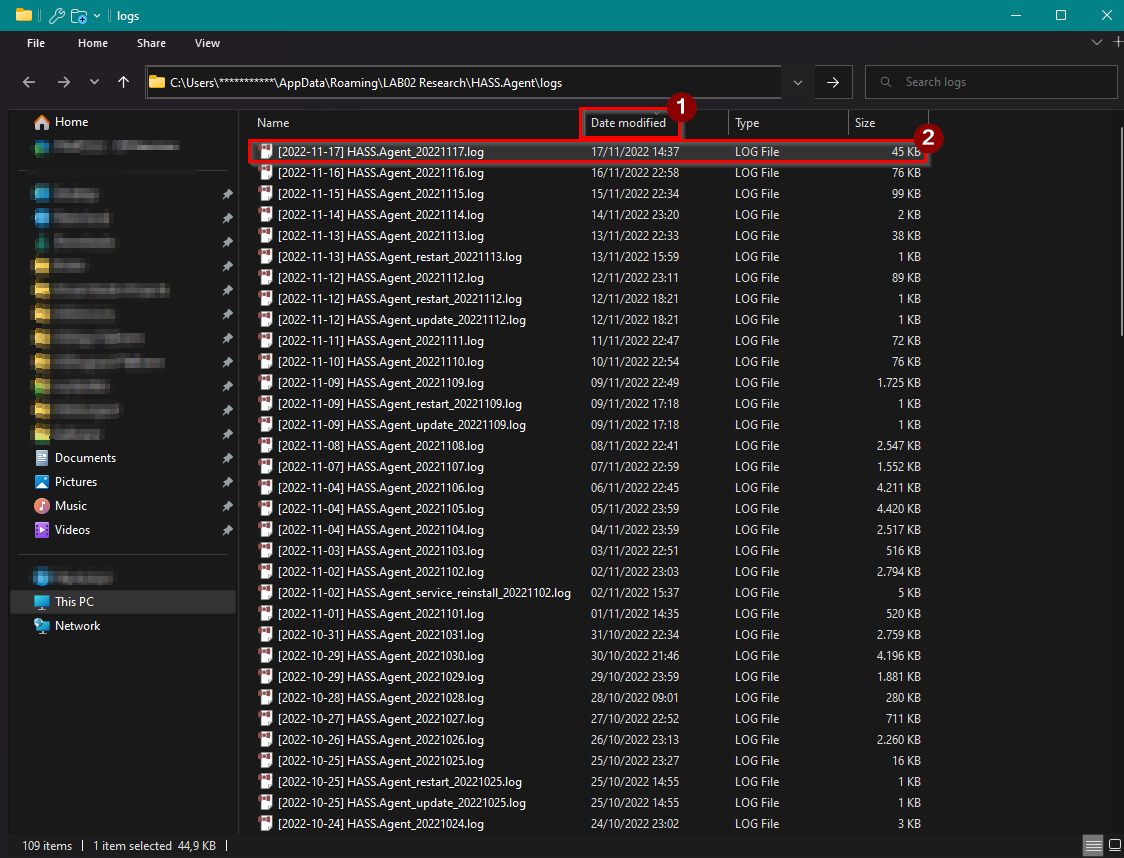Select Network in navigation pane
The width and height of the screenshot is (1124, 858).
pyautogui.click(x=77, y=626)
